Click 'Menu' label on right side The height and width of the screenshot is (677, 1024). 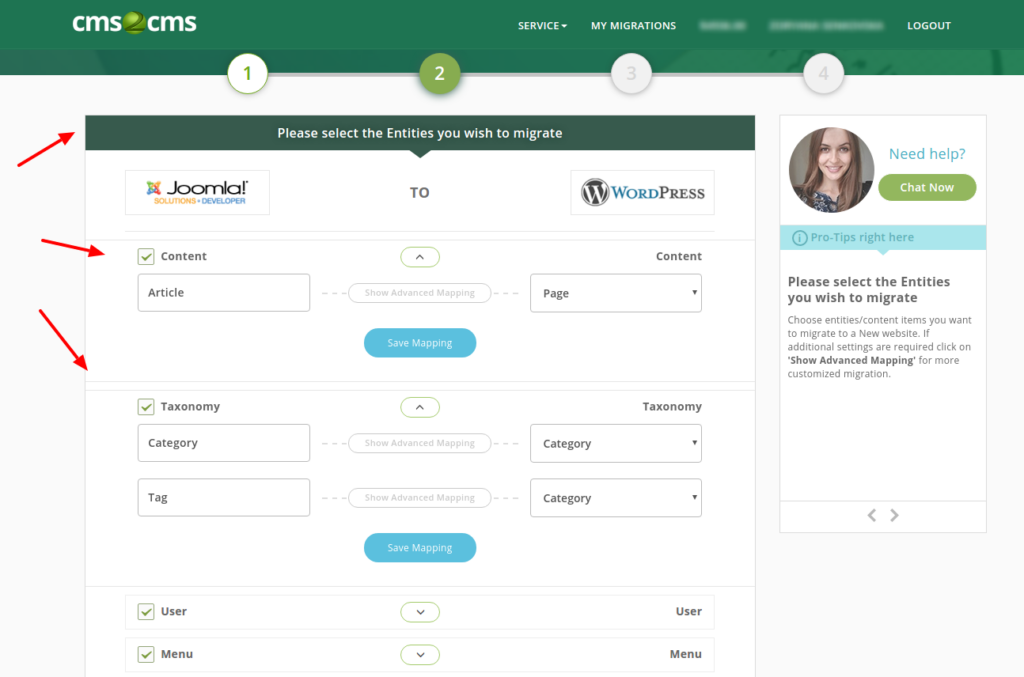(686, 654)
